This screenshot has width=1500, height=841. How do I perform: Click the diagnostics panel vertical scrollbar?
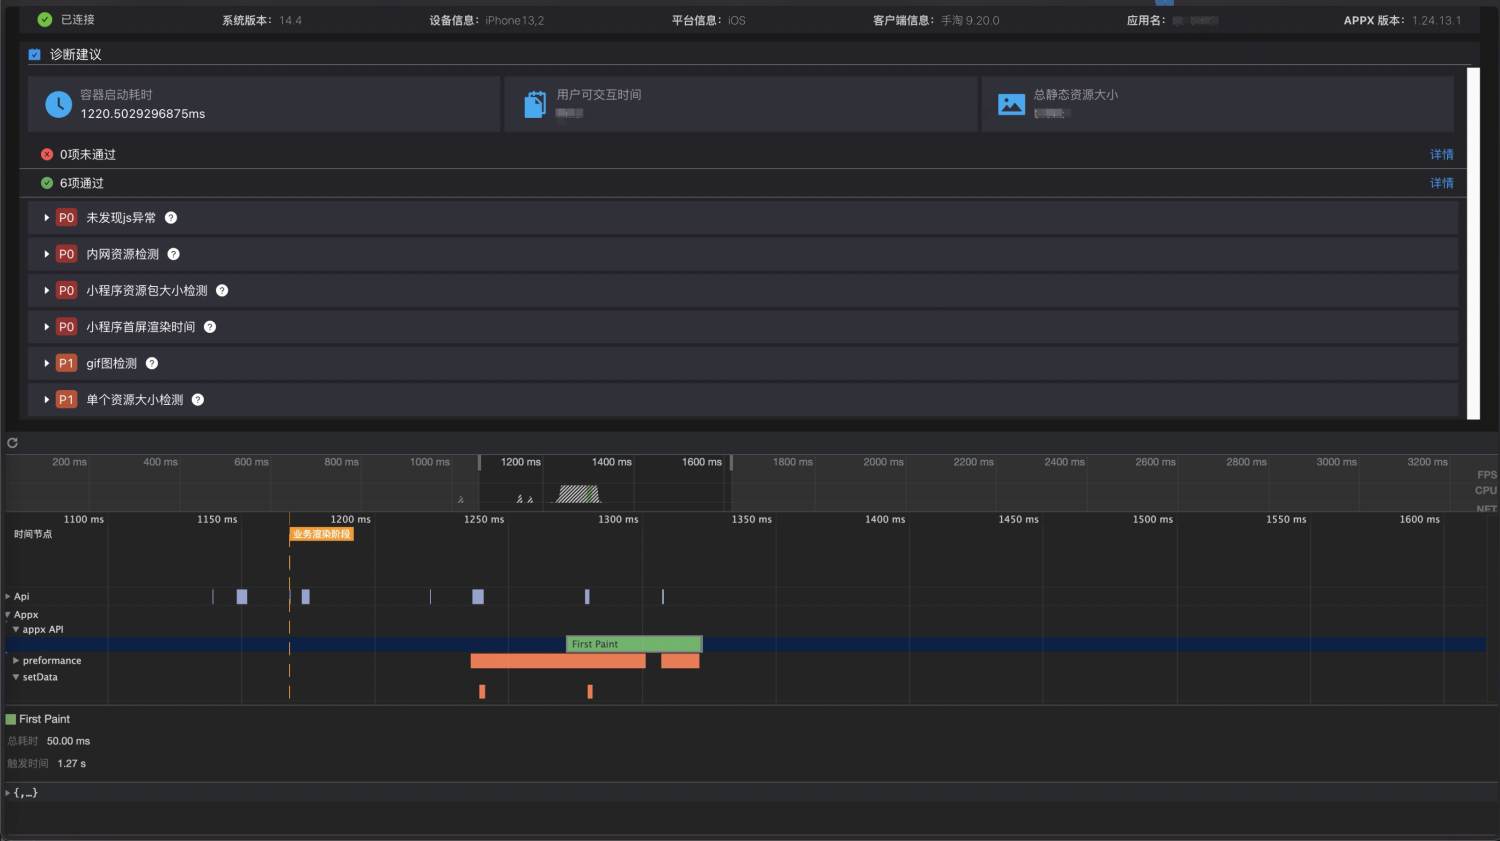coord(1473,243)
